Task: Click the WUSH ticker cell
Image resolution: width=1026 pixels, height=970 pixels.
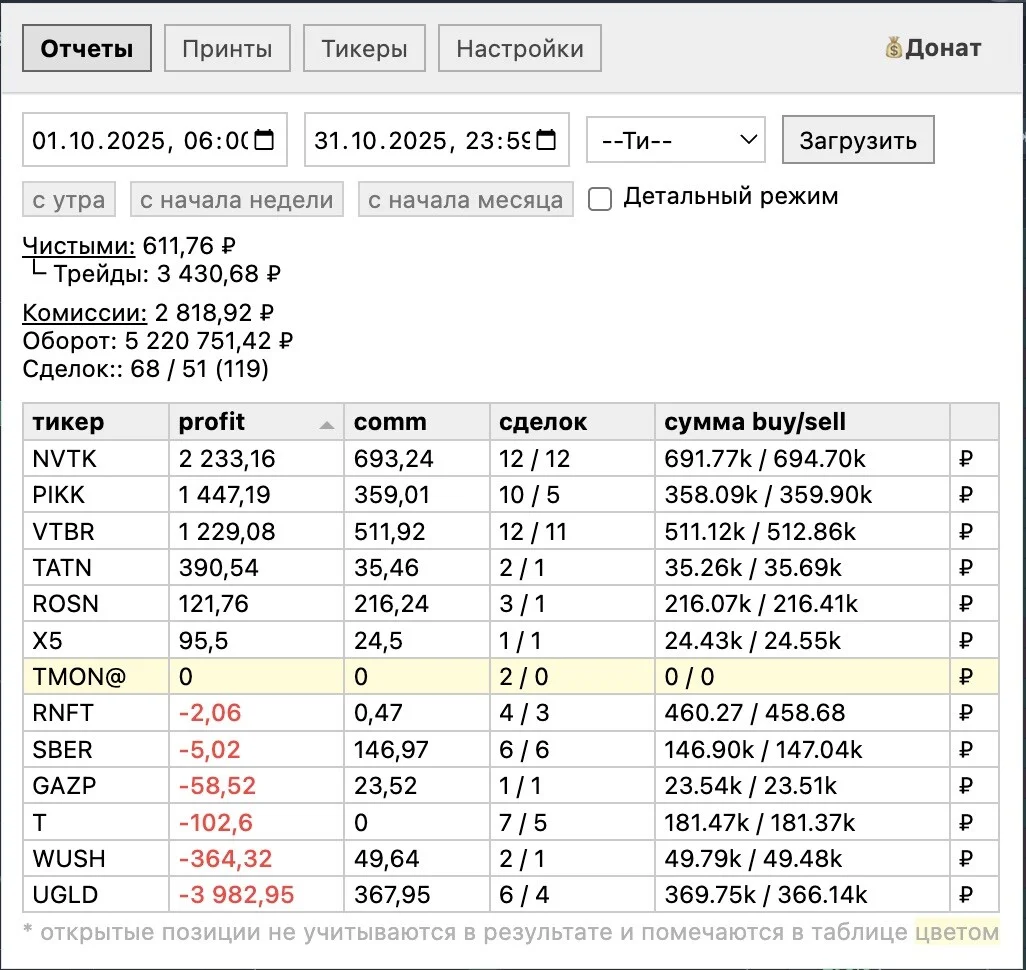Action: click(x=96, y=858)
